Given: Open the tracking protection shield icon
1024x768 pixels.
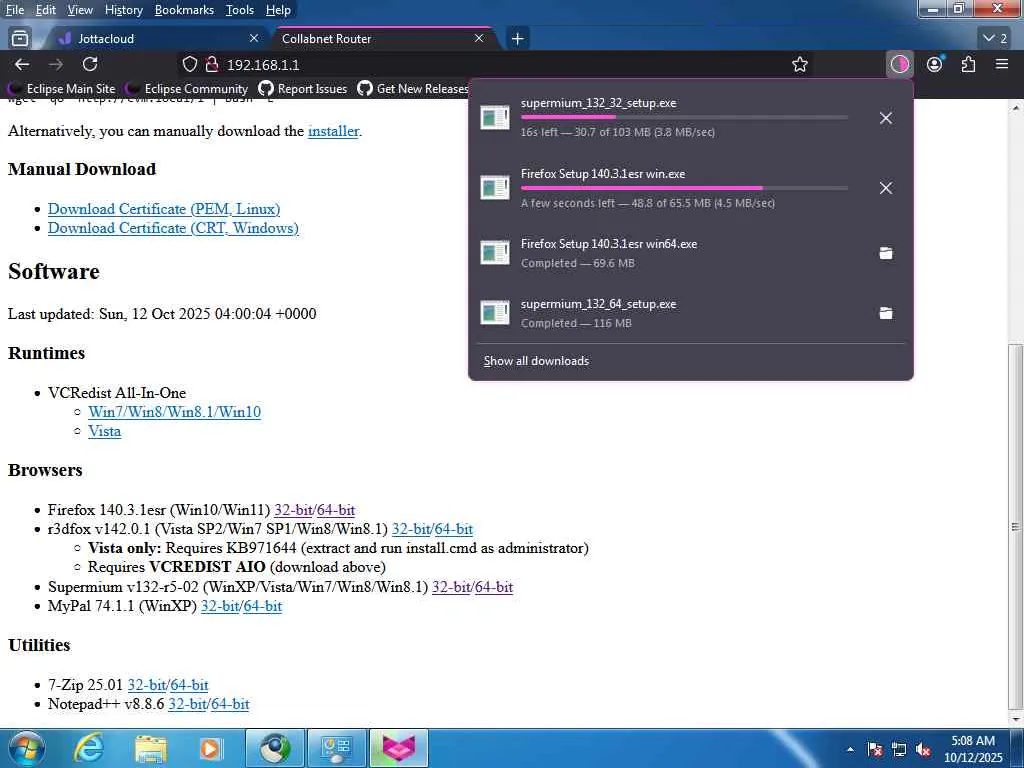Looking at the screenshot, I should coord(189,64).
